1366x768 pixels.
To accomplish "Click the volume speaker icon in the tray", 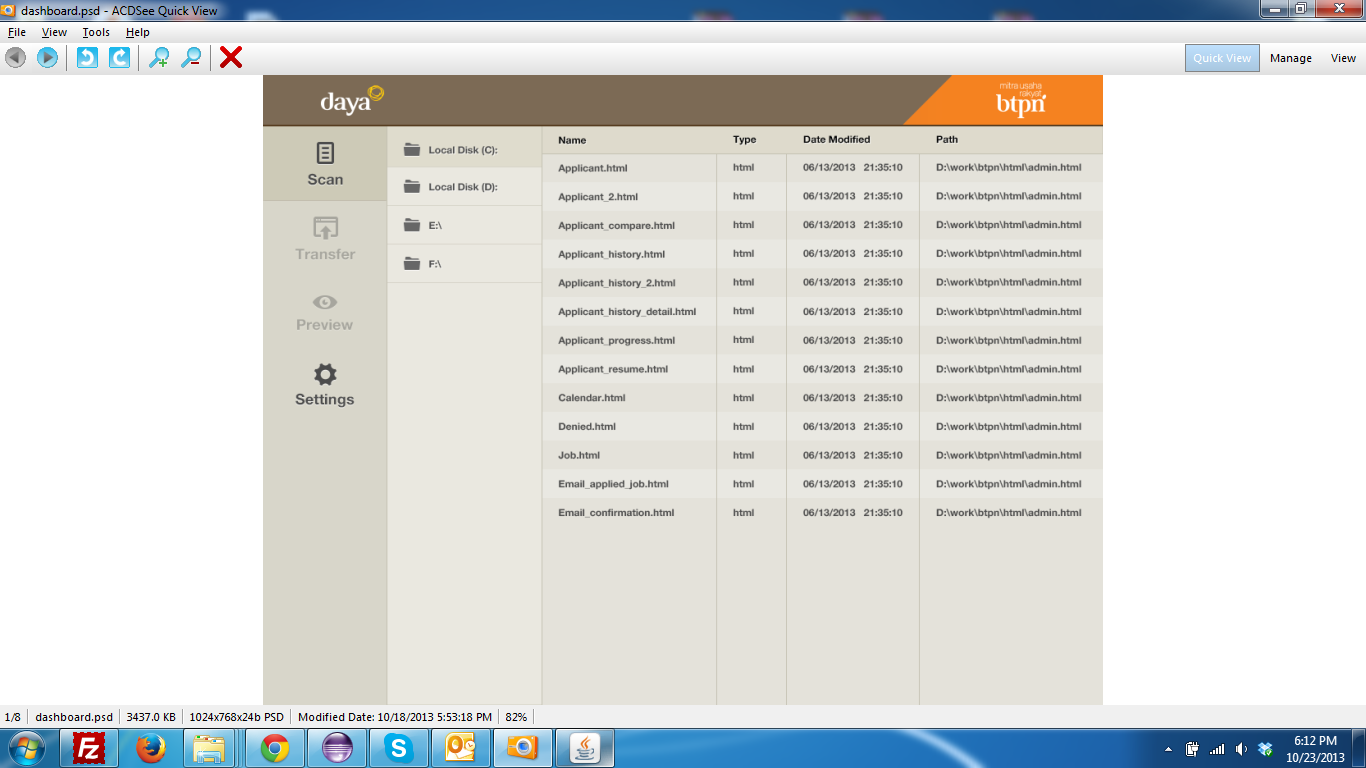I will point(1241,749).
